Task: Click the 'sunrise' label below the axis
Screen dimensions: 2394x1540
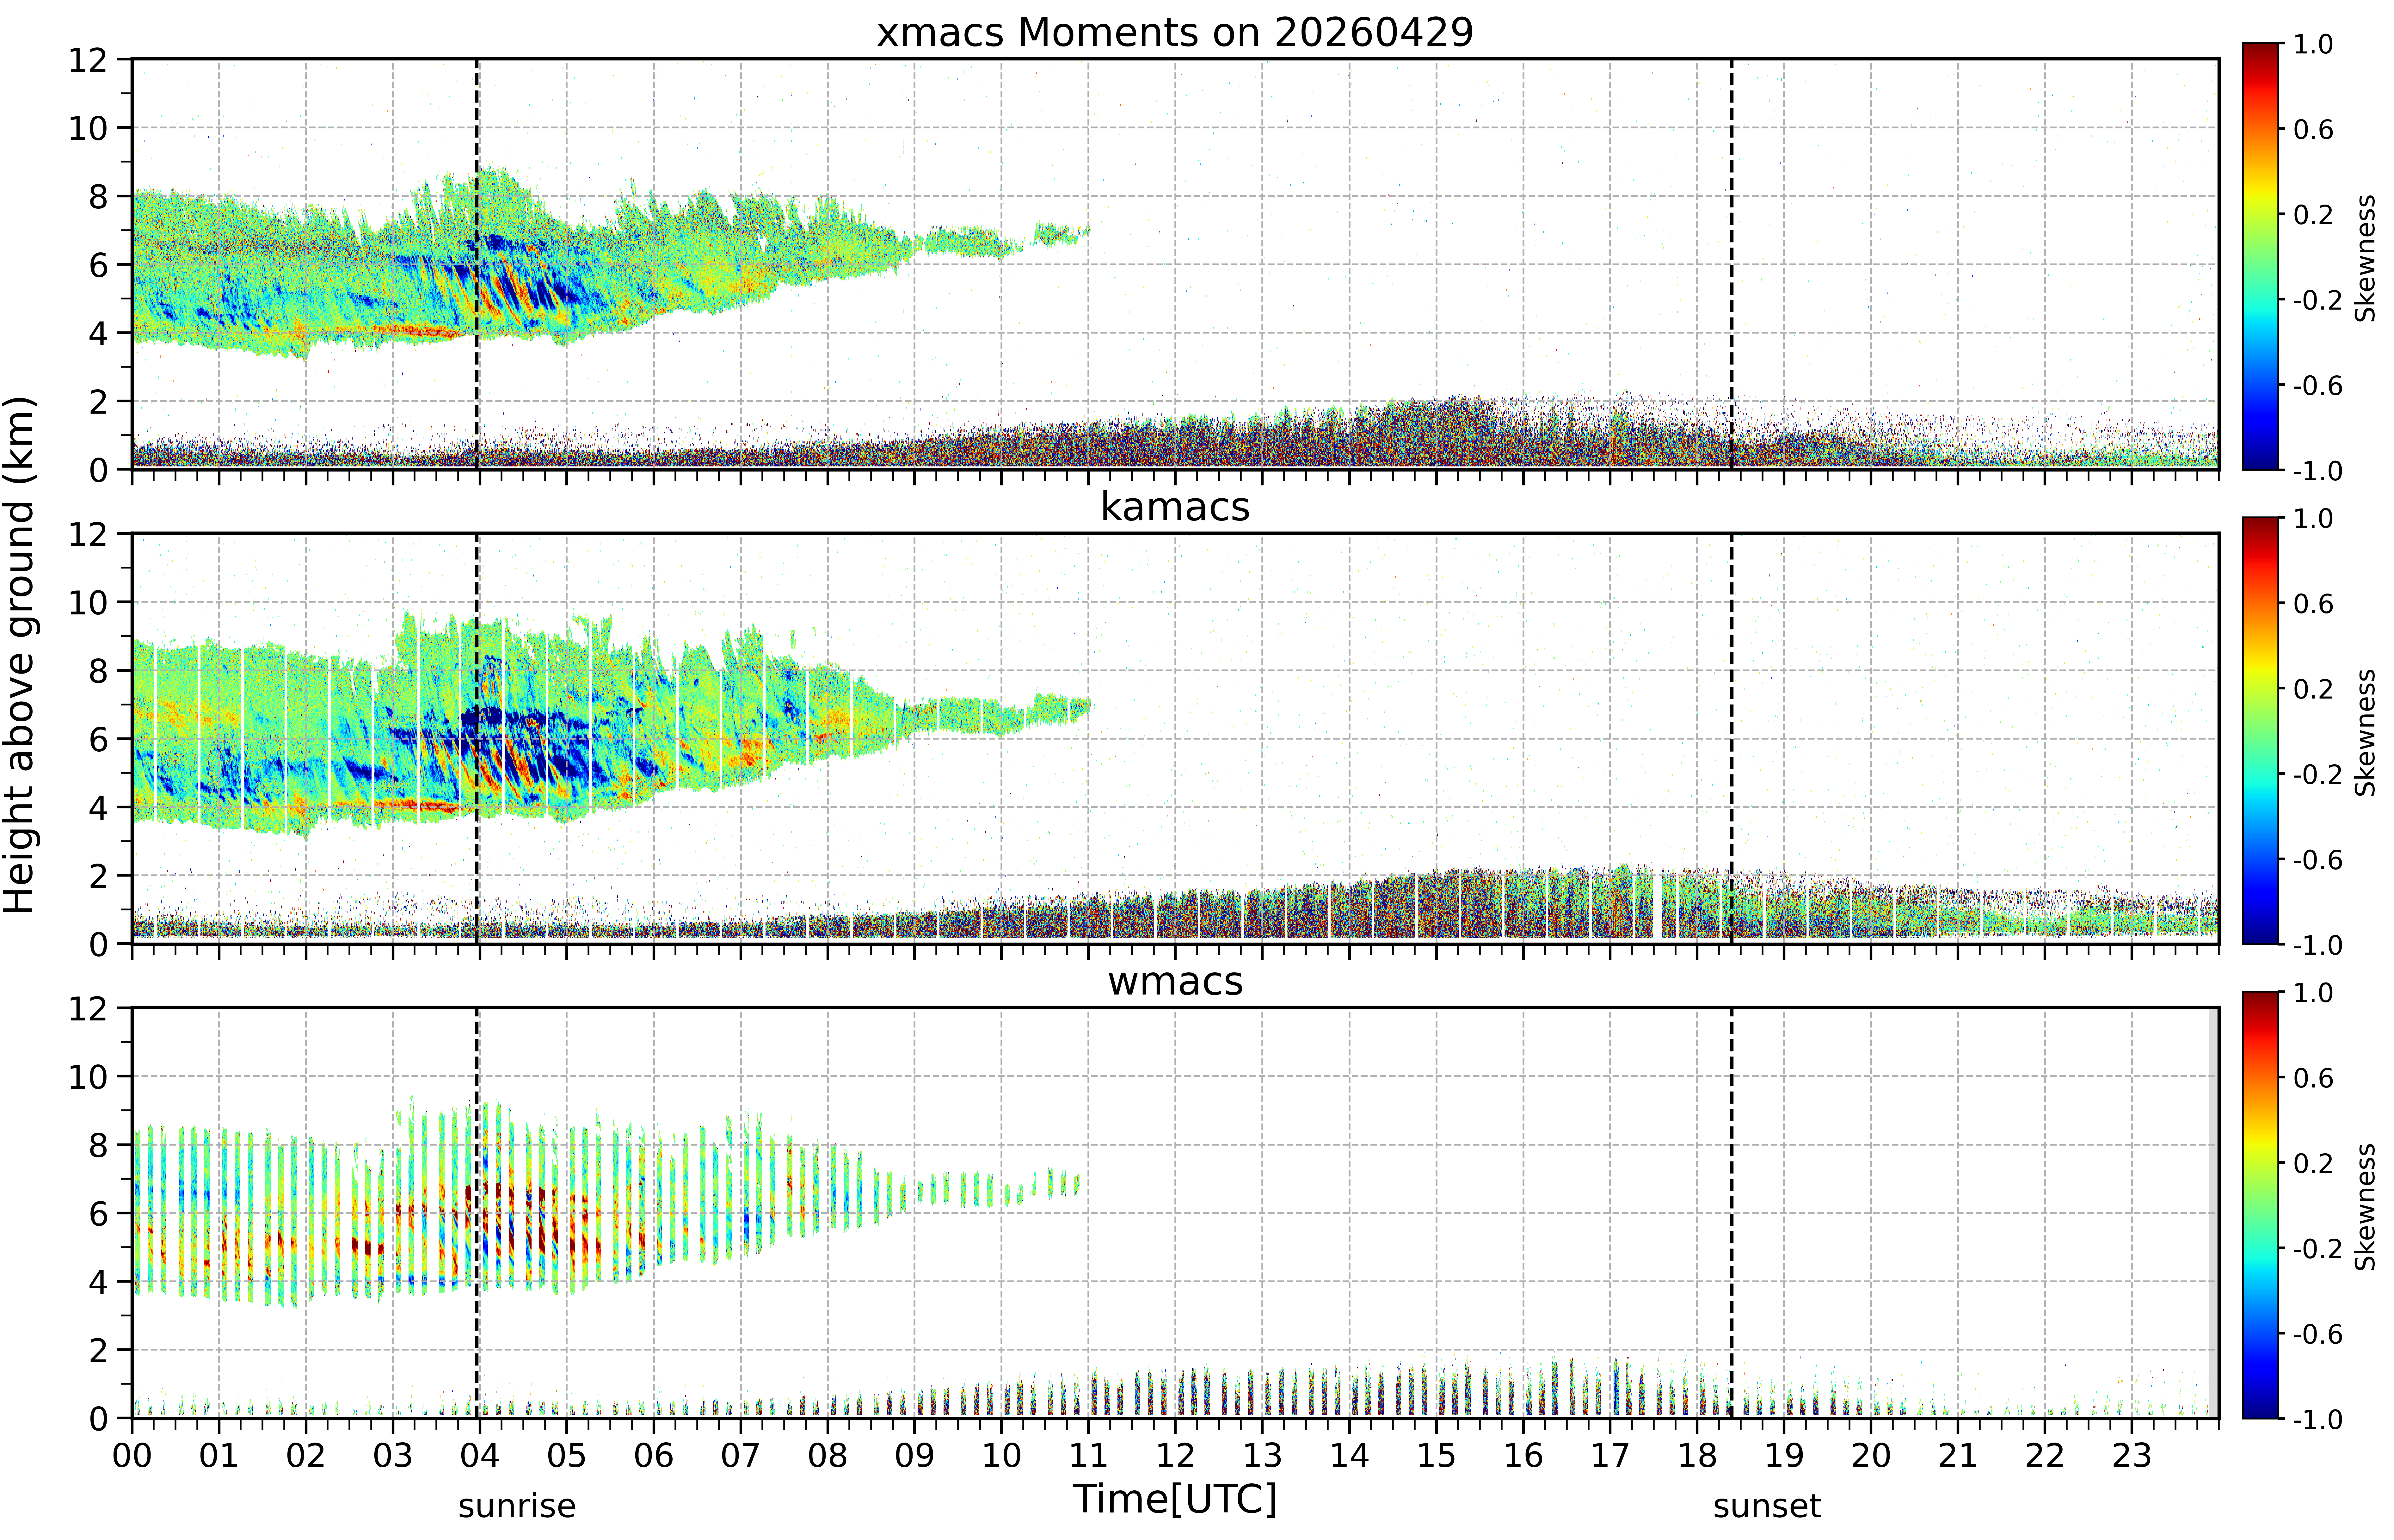Action: pos(517,1506)
